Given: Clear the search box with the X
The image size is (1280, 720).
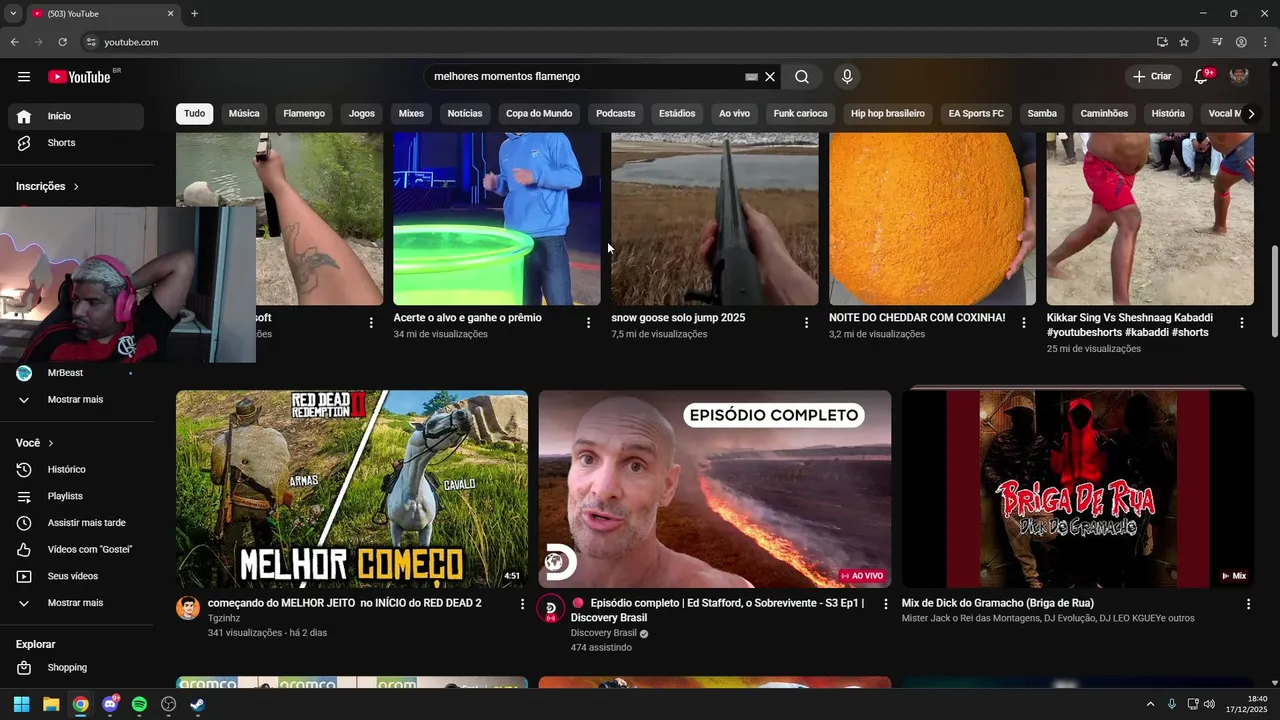Looking at the screenshot, I should tap(770, 77).
